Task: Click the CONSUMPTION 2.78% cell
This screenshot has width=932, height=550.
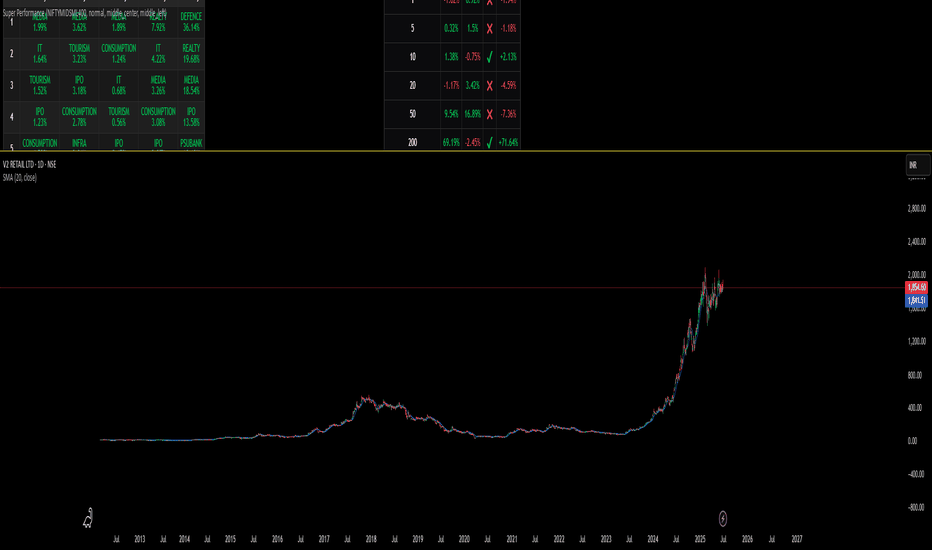Action: coord(79,117)
